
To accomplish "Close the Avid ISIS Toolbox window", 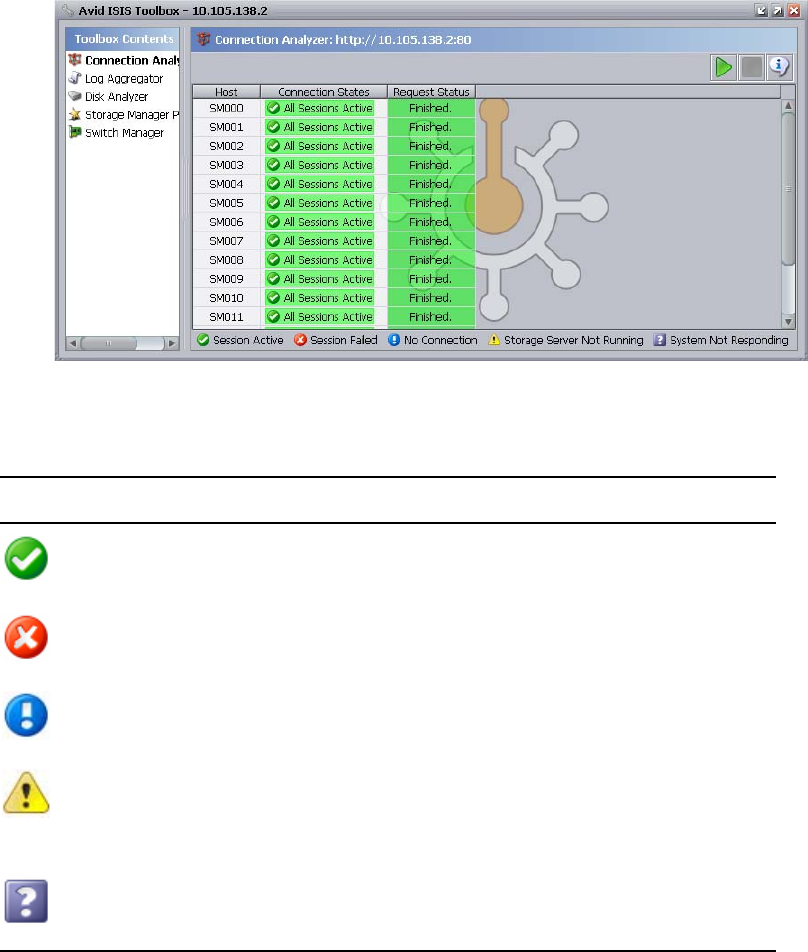I will pyautogui.click(x=794, y=10).
